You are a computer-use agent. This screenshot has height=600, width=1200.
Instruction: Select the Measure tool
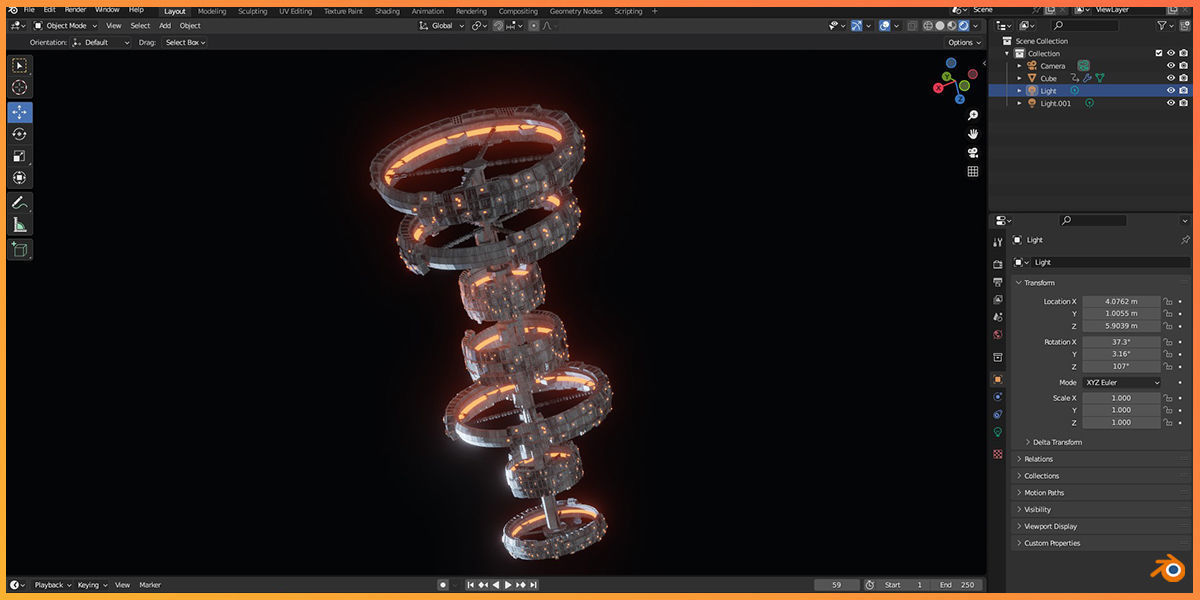(19, 224)
